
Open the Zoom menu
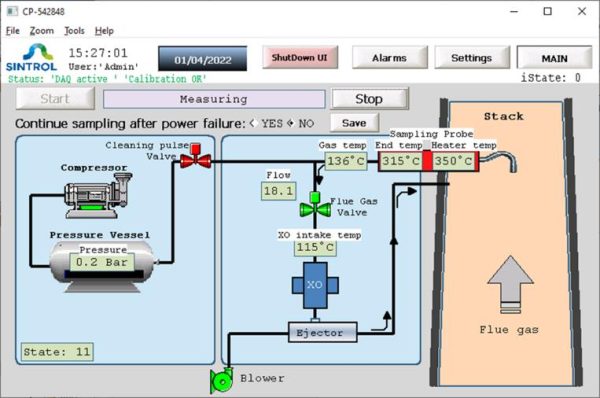tap(42, 31)
